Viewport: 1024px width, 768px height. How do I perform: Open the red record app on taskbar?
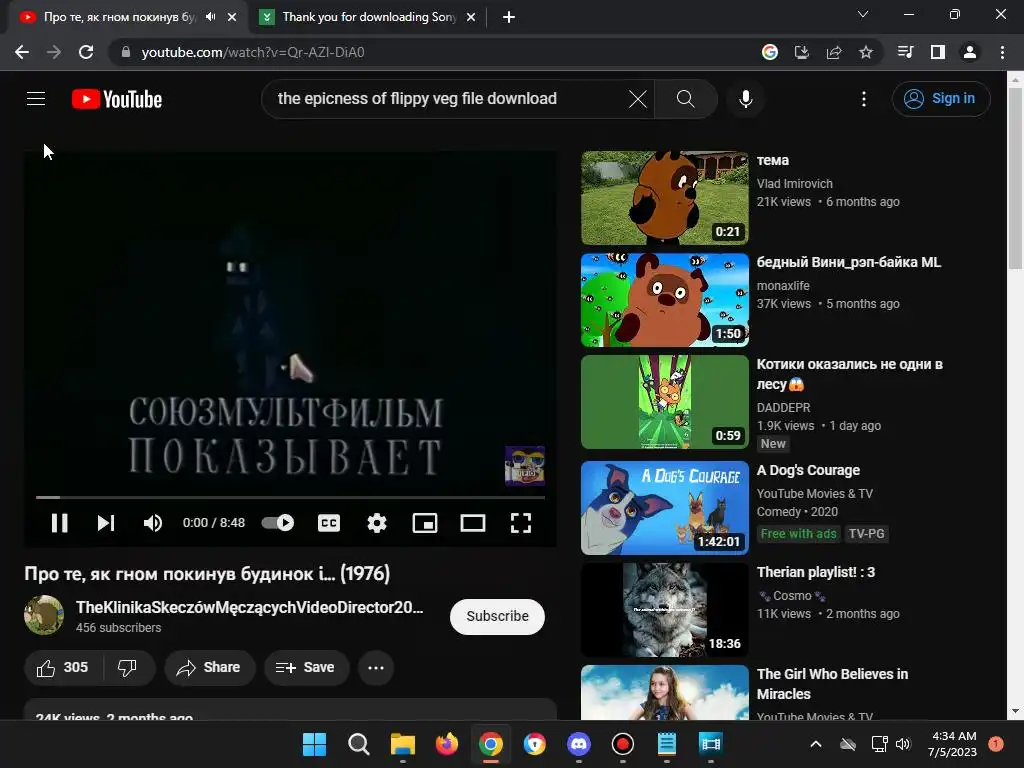click(x=622, y=744)
